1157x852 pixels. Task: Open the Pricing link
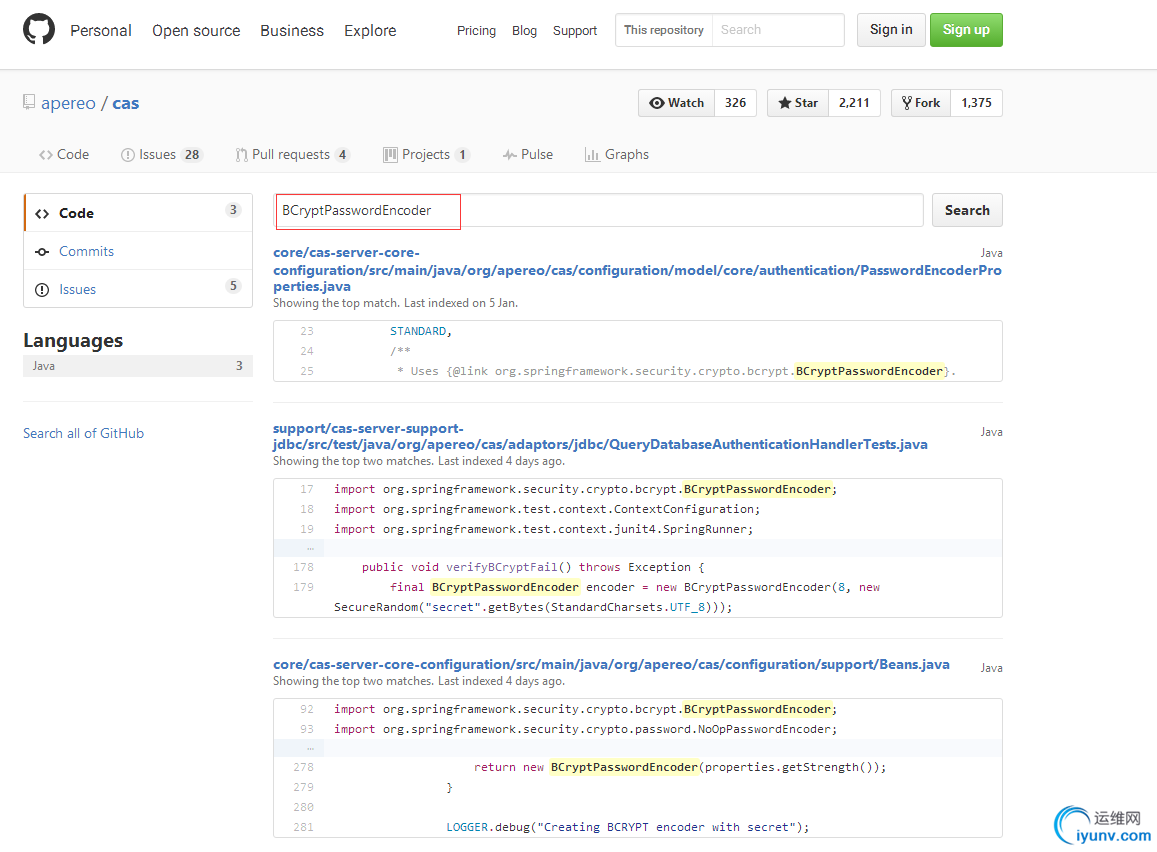[x=476, y=31]
